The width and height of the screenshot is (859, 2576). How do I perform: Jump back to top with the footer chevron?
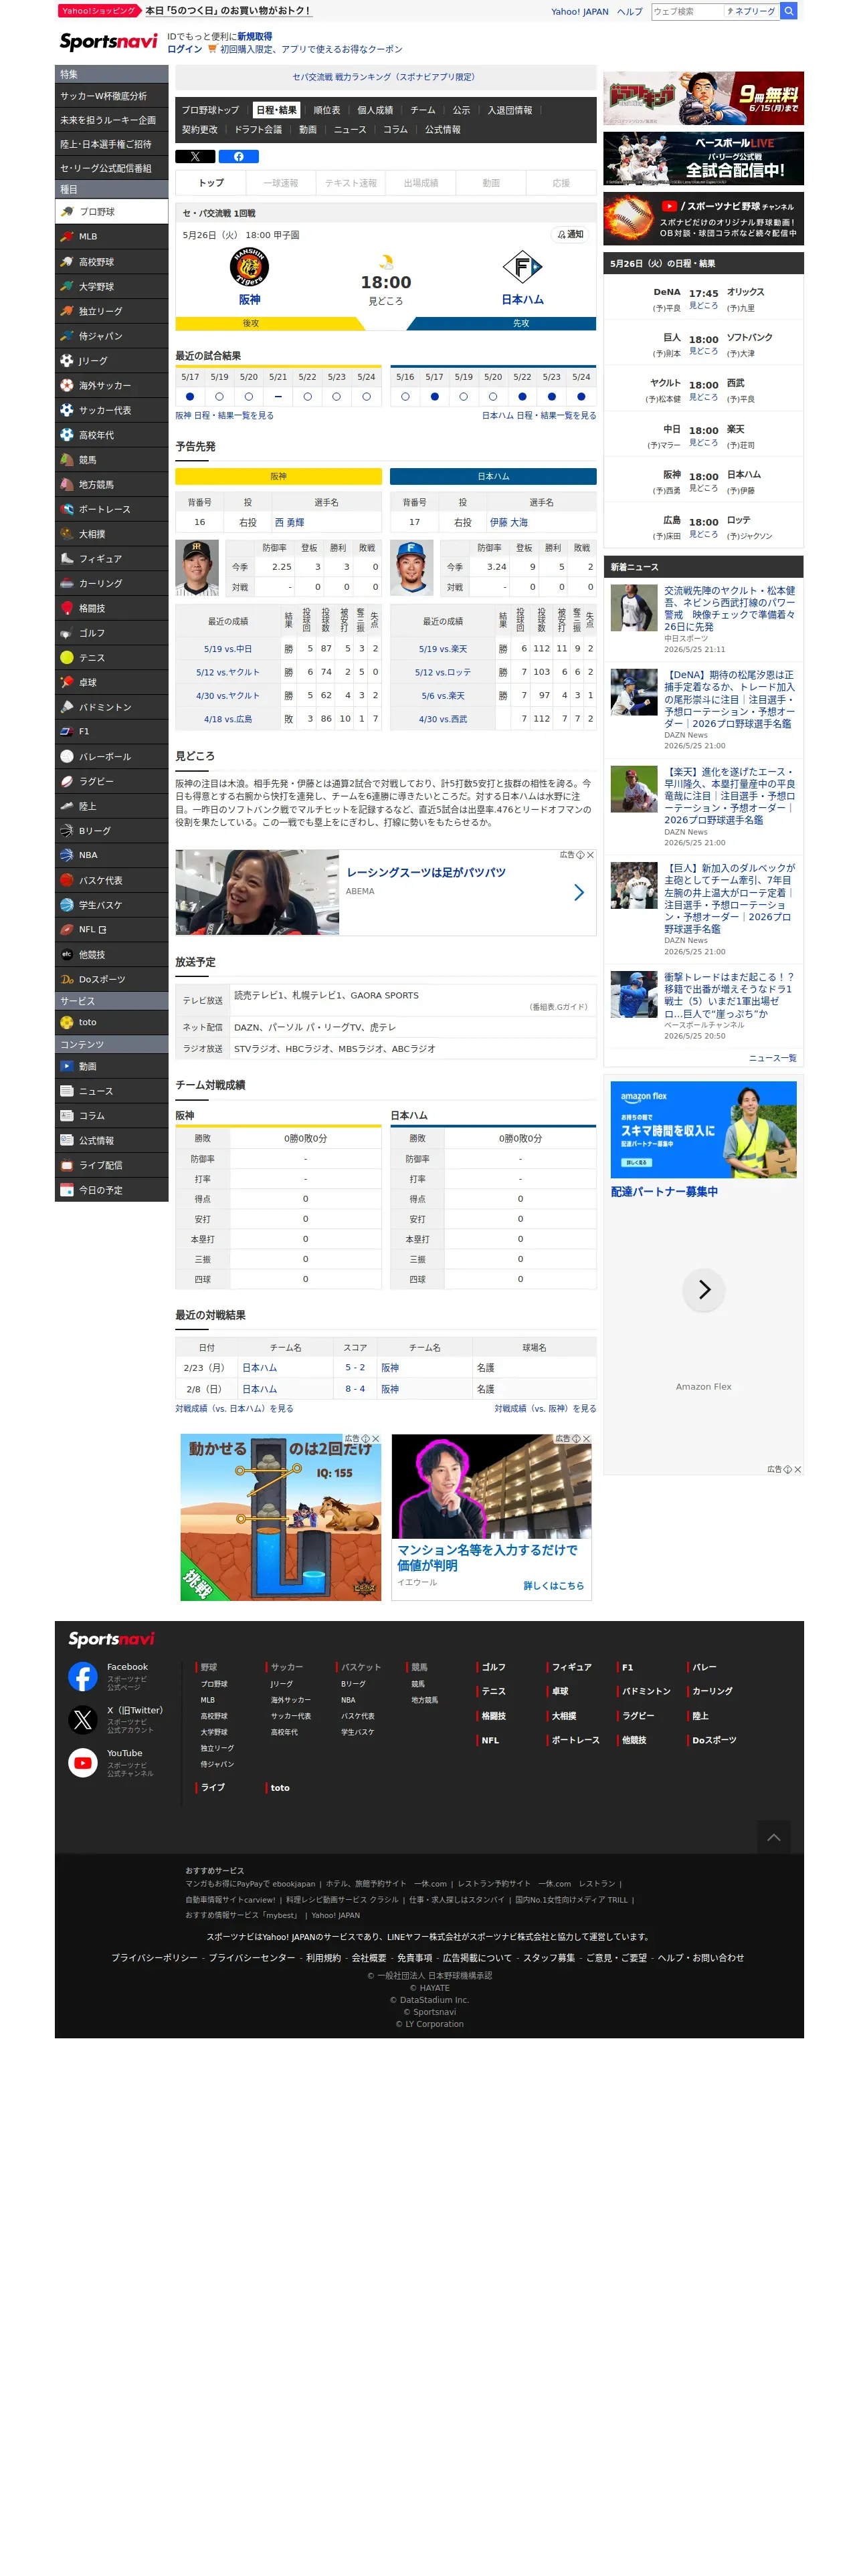click(x=774, y=1837)
